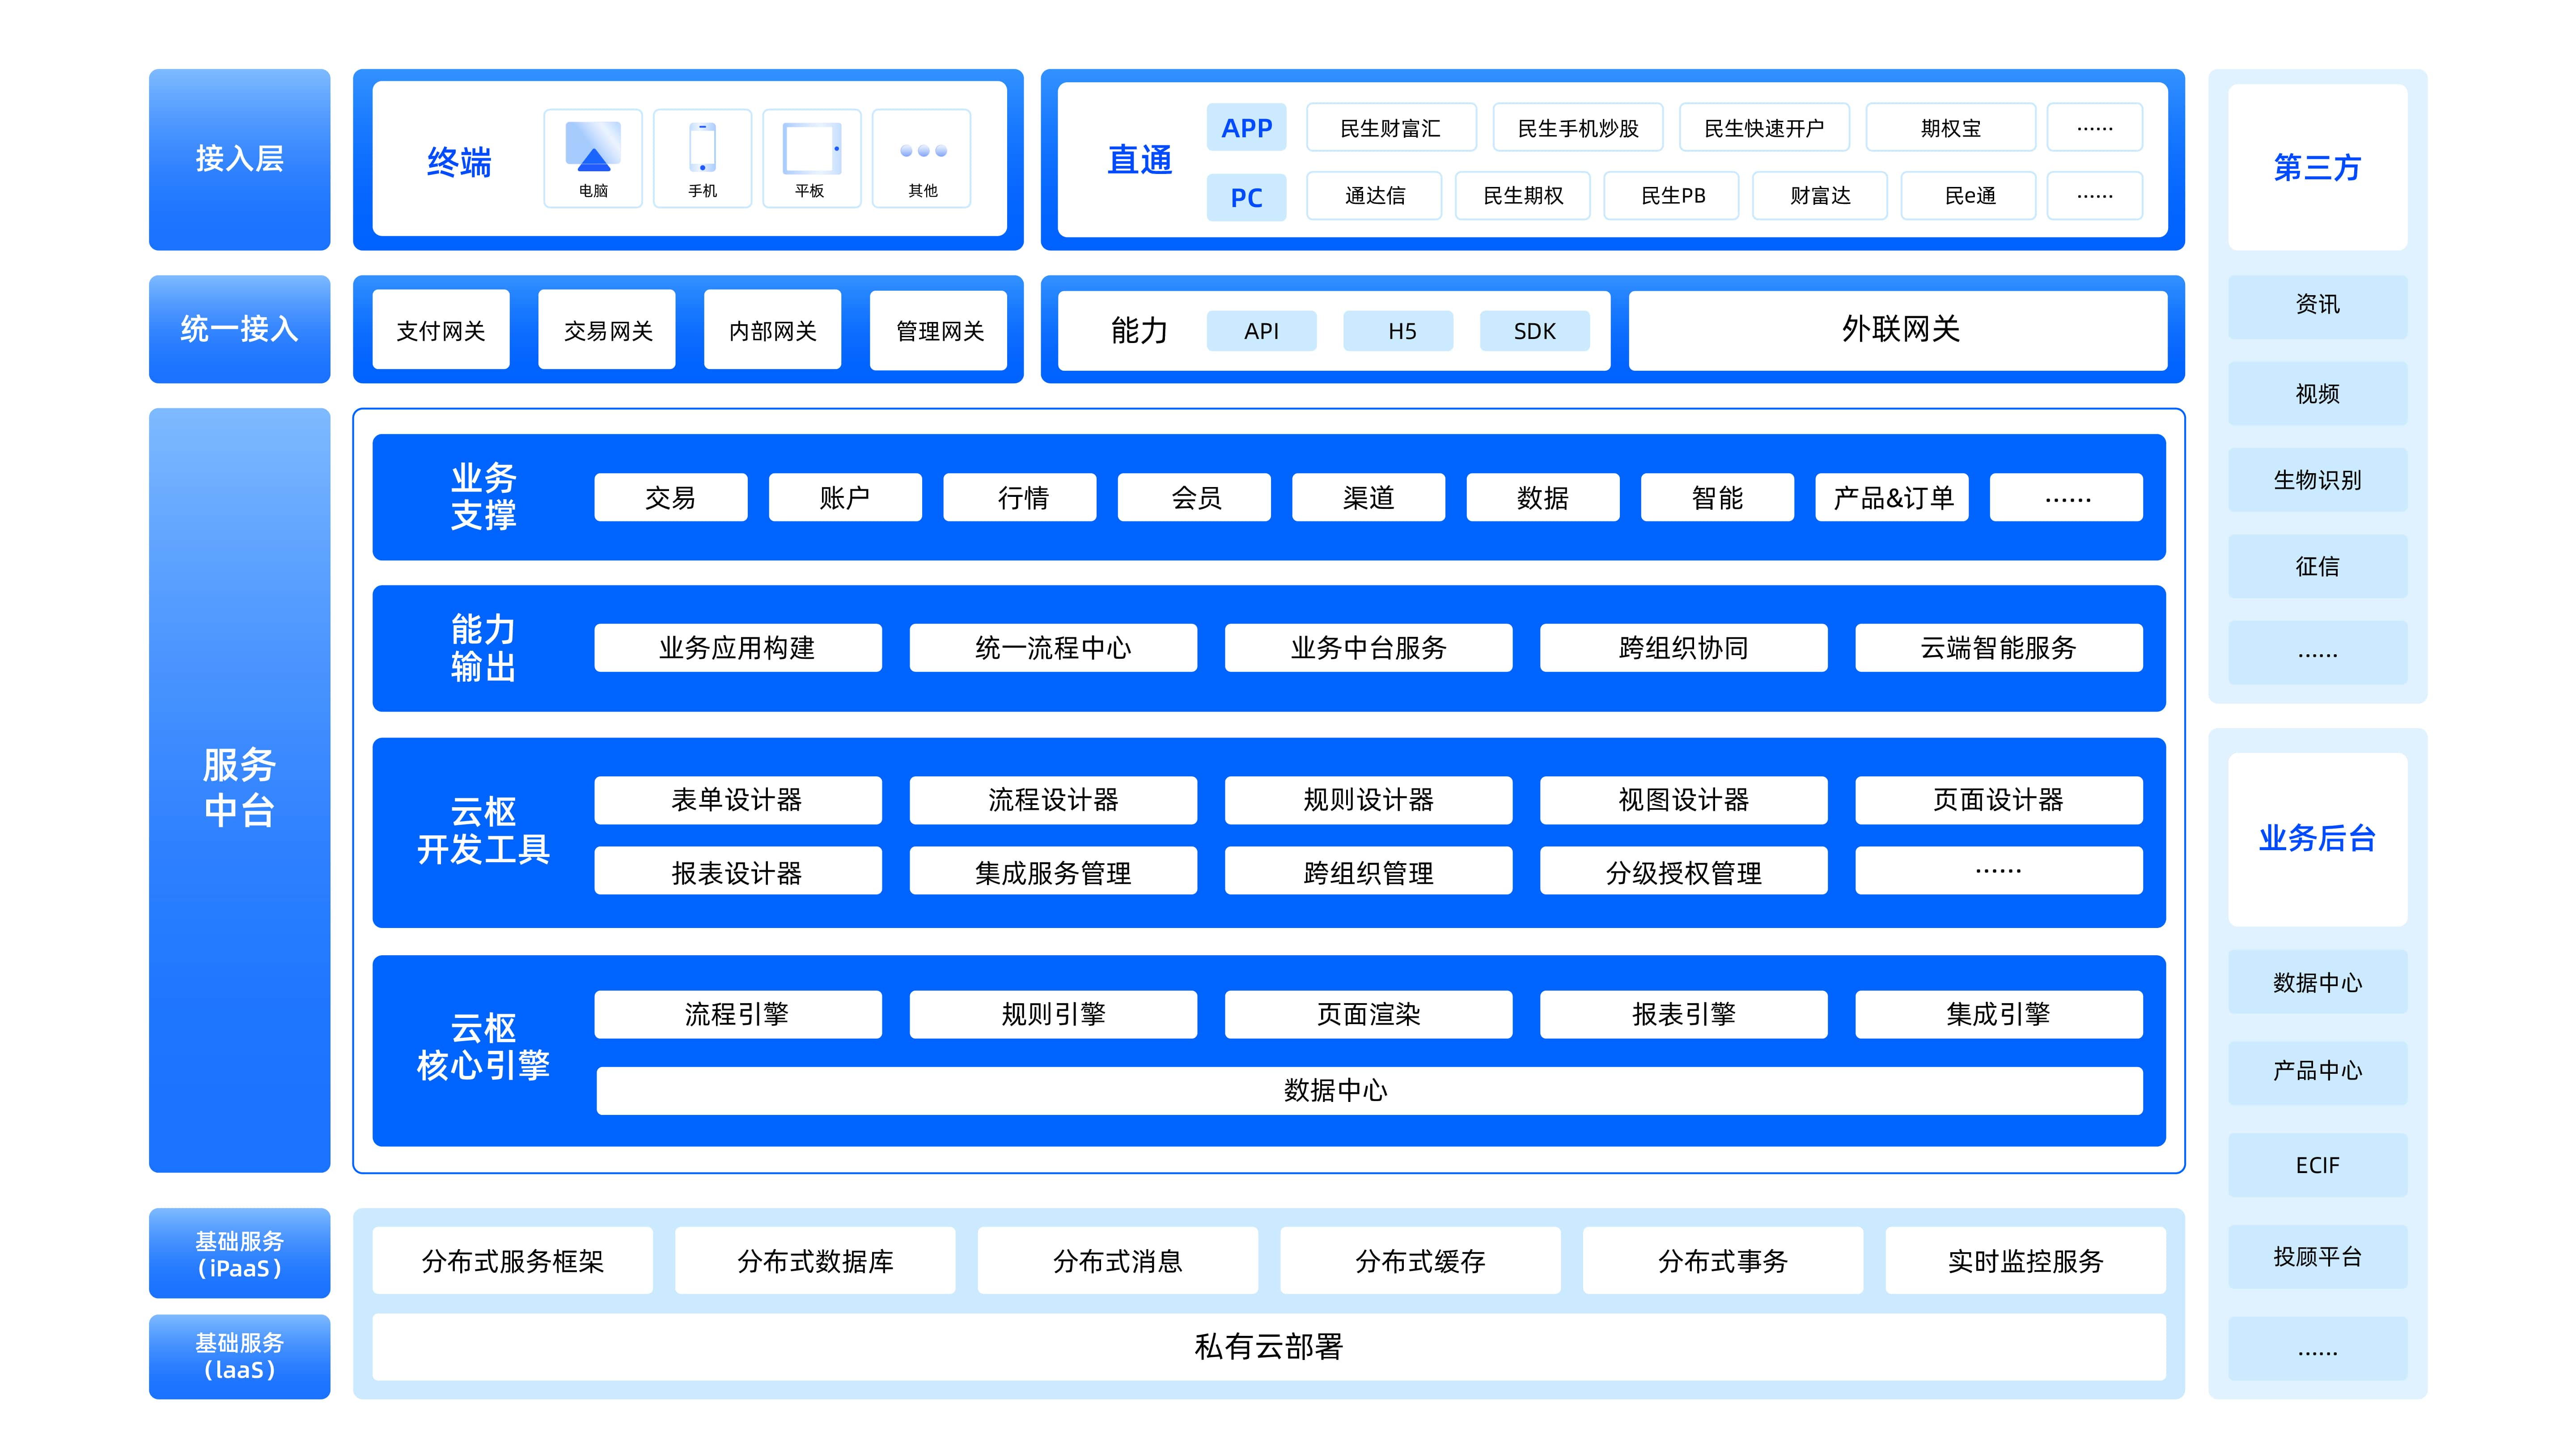The height and width of the screenshot is (1449, 2576).
Task: Click the 期权宝 box
Action: [1950, 128]
